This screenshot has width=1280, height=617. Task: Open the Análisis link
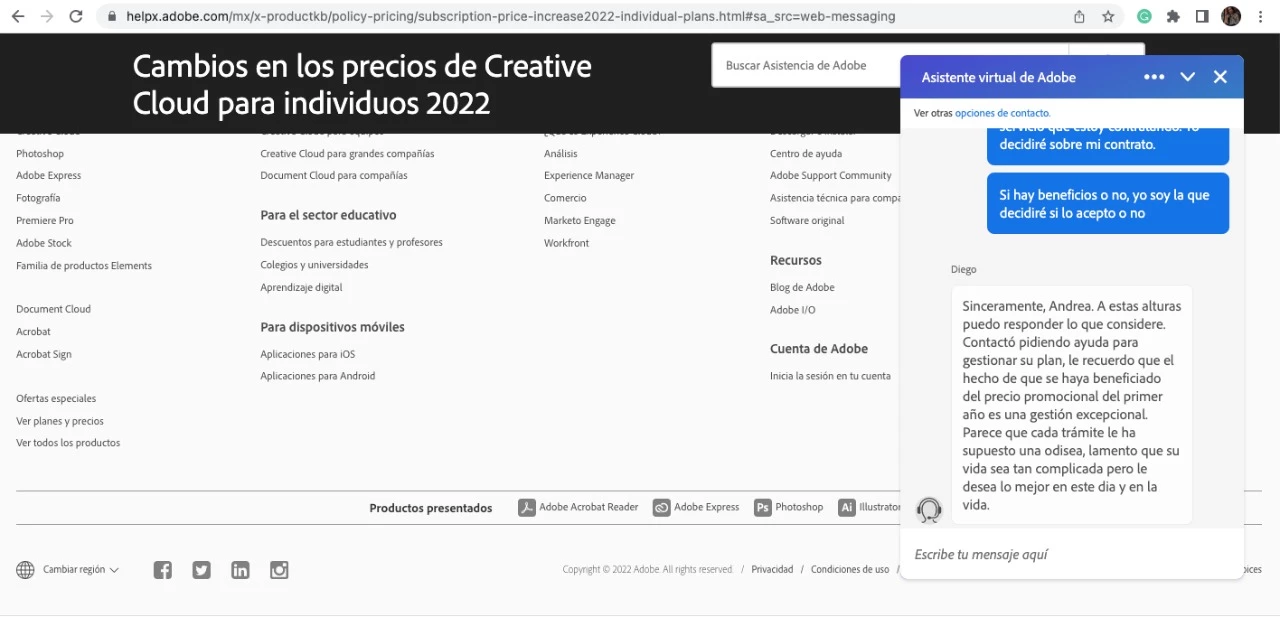click(561, 153)
